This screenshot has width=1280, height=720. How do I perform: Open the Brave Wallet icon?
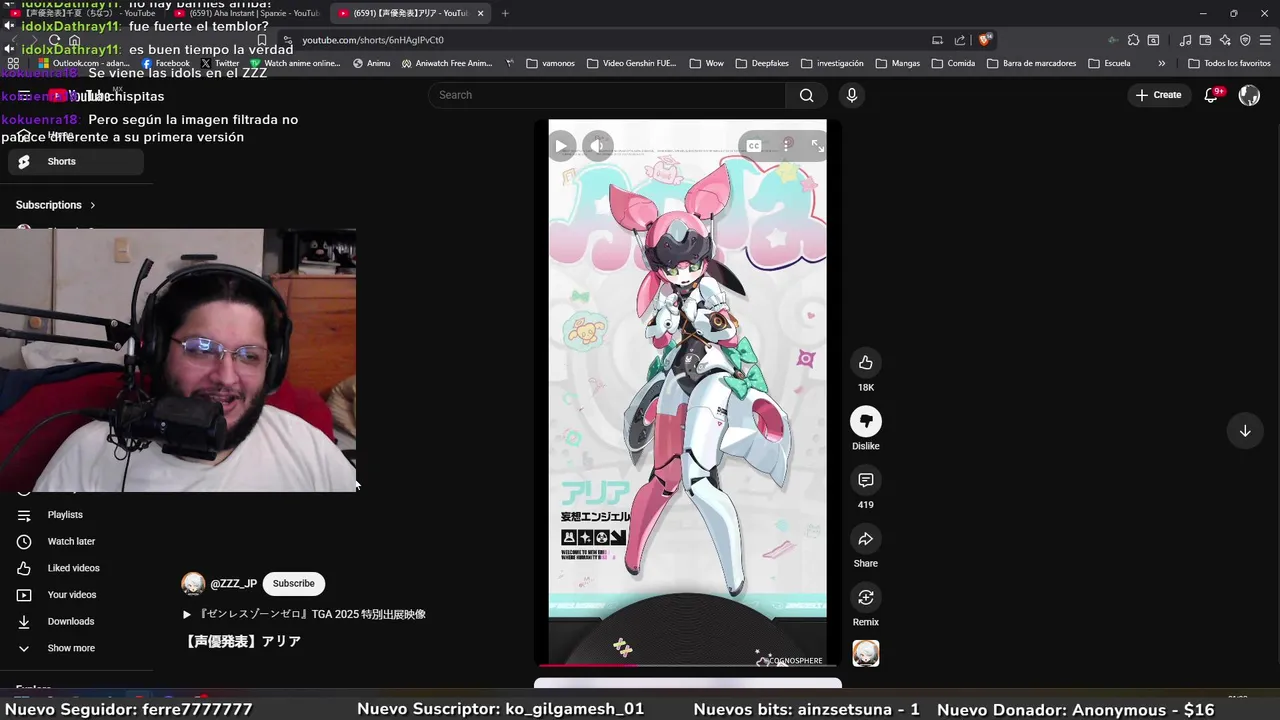[1205, 40]
